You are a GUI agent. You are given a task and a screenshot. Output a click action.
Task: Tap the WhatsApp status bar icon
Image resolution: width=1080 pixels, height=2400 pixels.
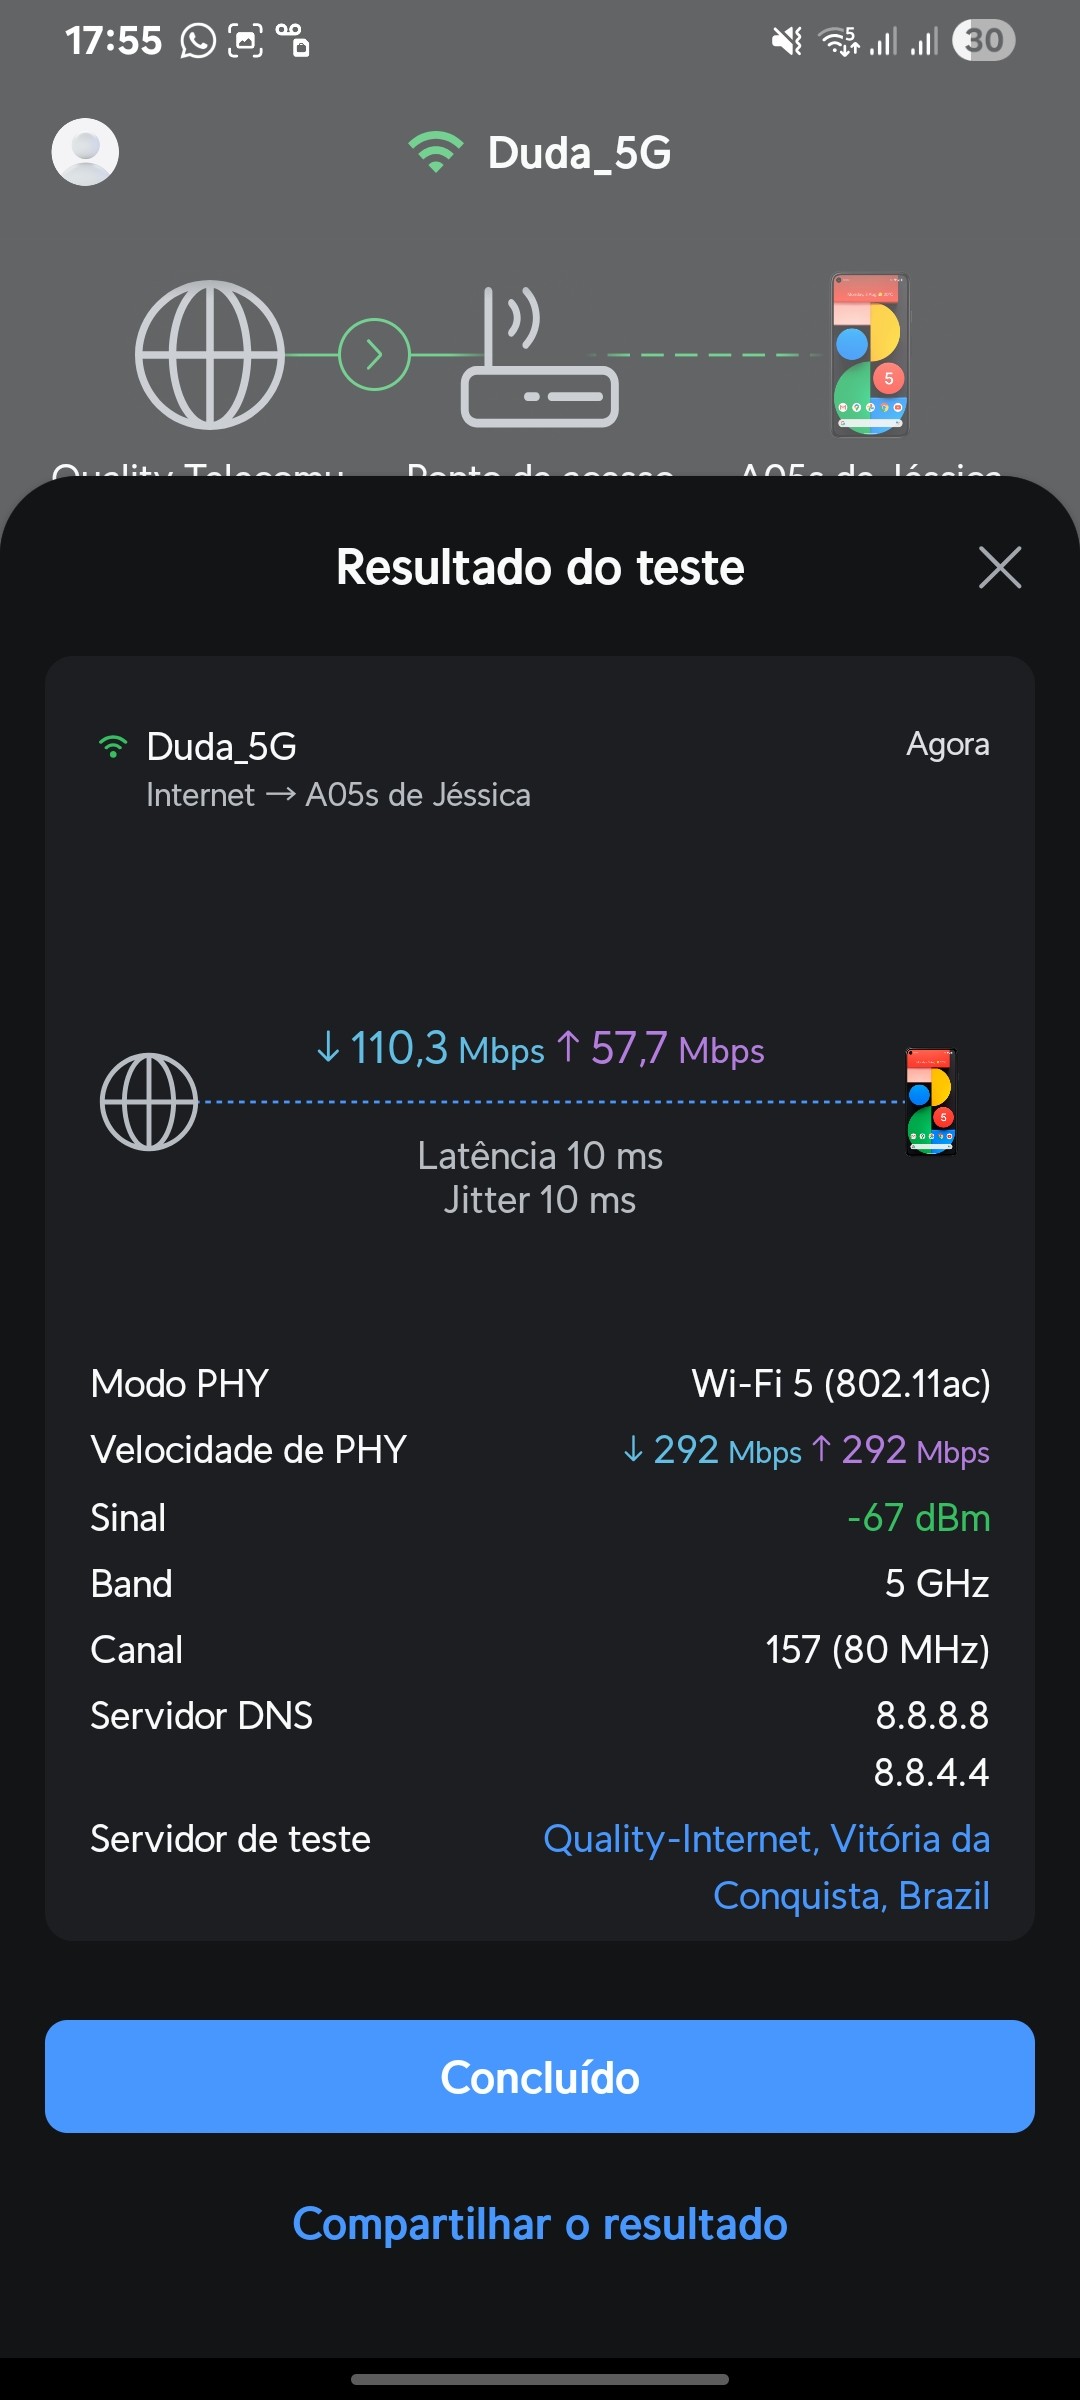pos(198,41)
